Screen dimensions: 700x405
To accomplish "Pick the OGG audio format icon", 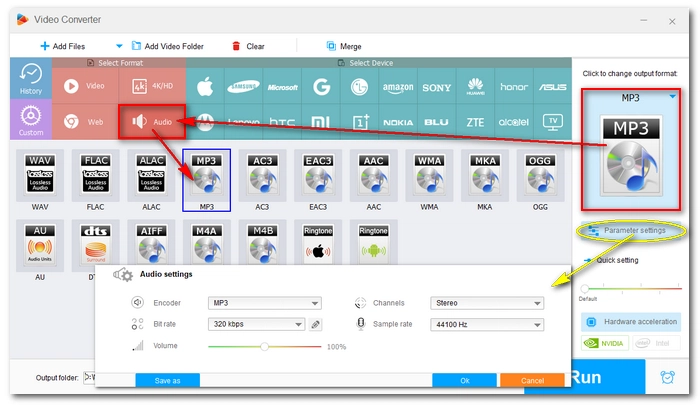I will [x=541, y=176].
